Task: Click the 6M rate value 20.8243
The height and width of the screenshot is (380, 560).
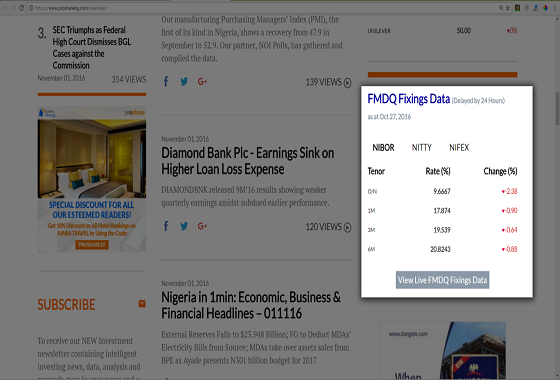Action: click(440, 249)
